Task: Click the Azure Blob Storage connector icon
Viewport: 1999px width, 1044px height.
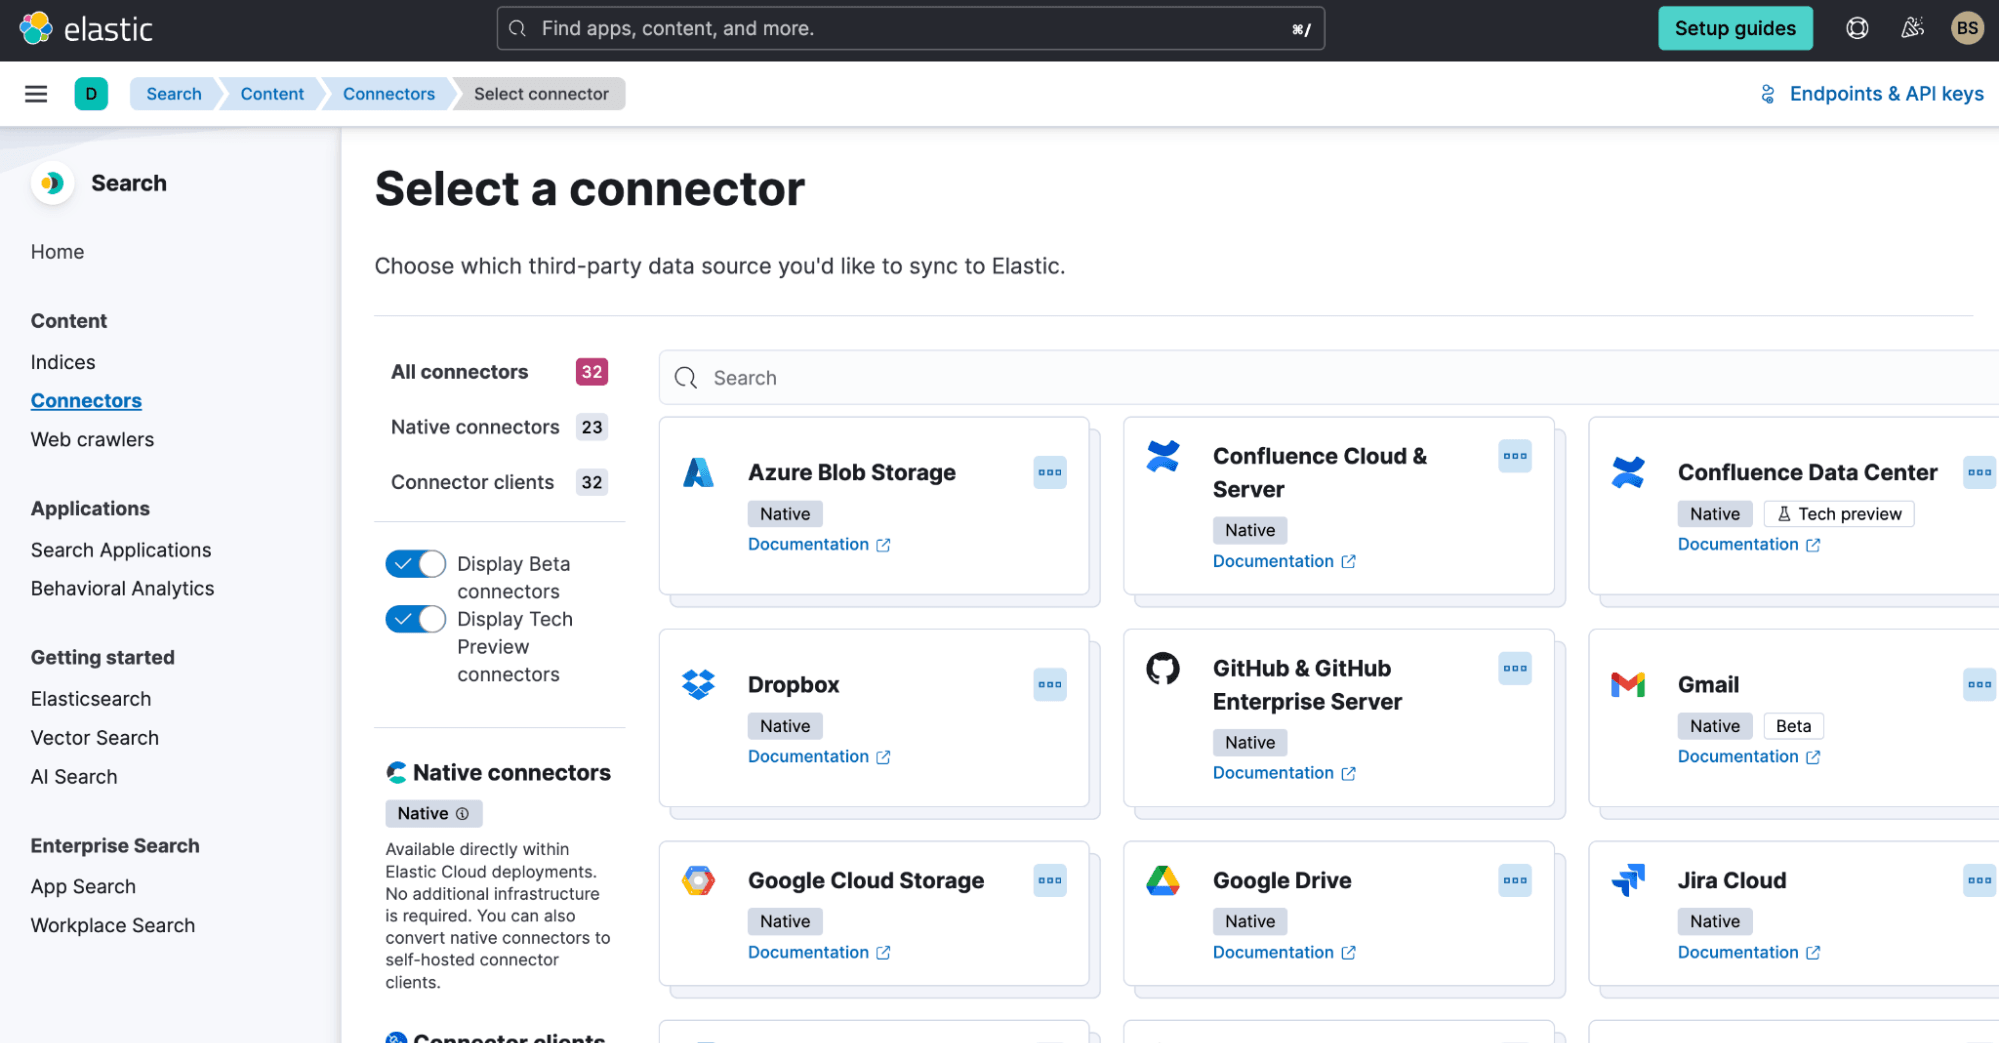Action: tap(699, 472)
